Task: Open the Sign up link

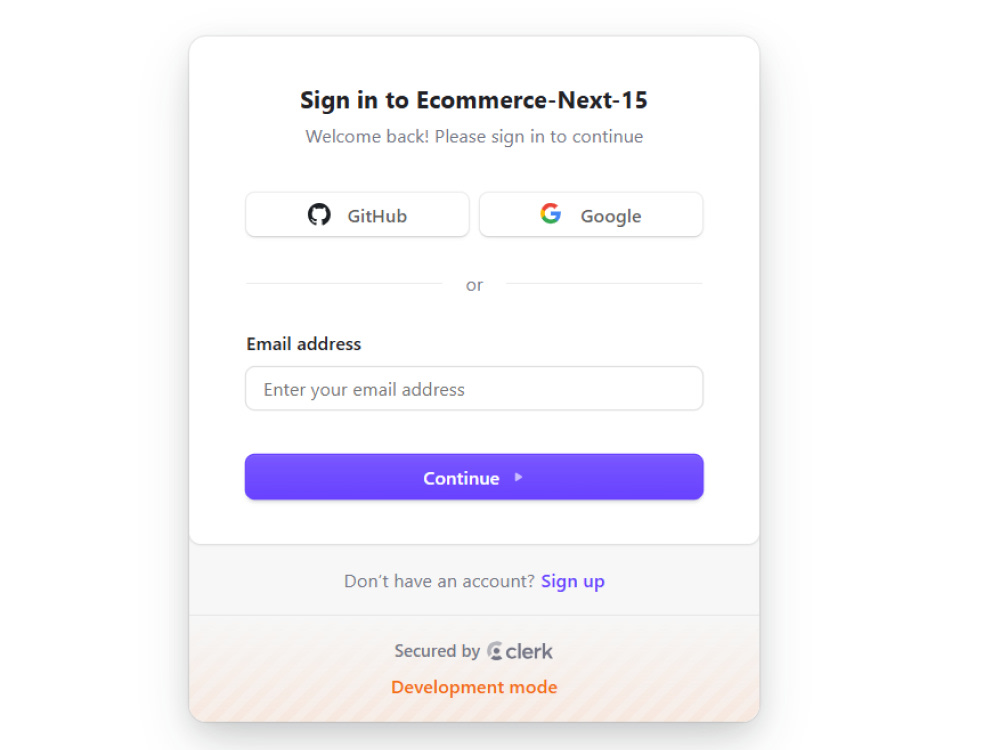Action: coord(572,581)
